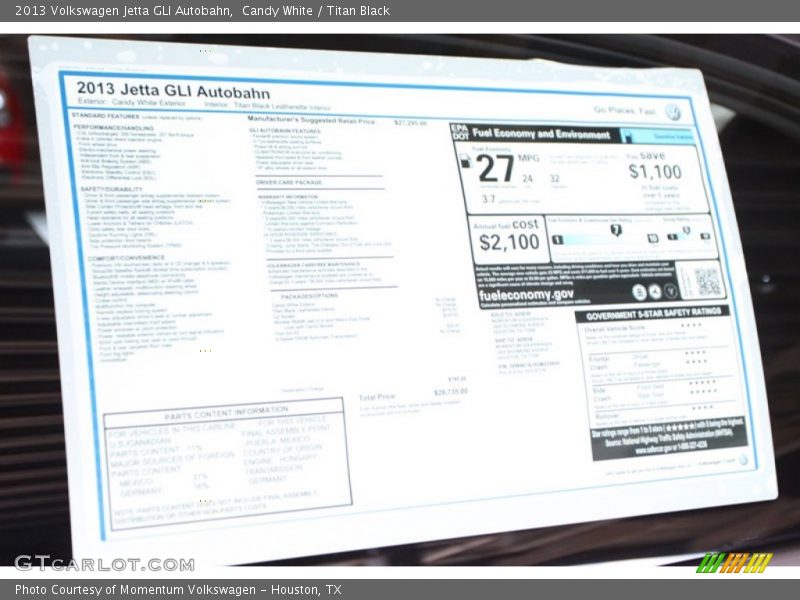Click the 'Total Price' label
800x600 pixels.
click(377, 397)
